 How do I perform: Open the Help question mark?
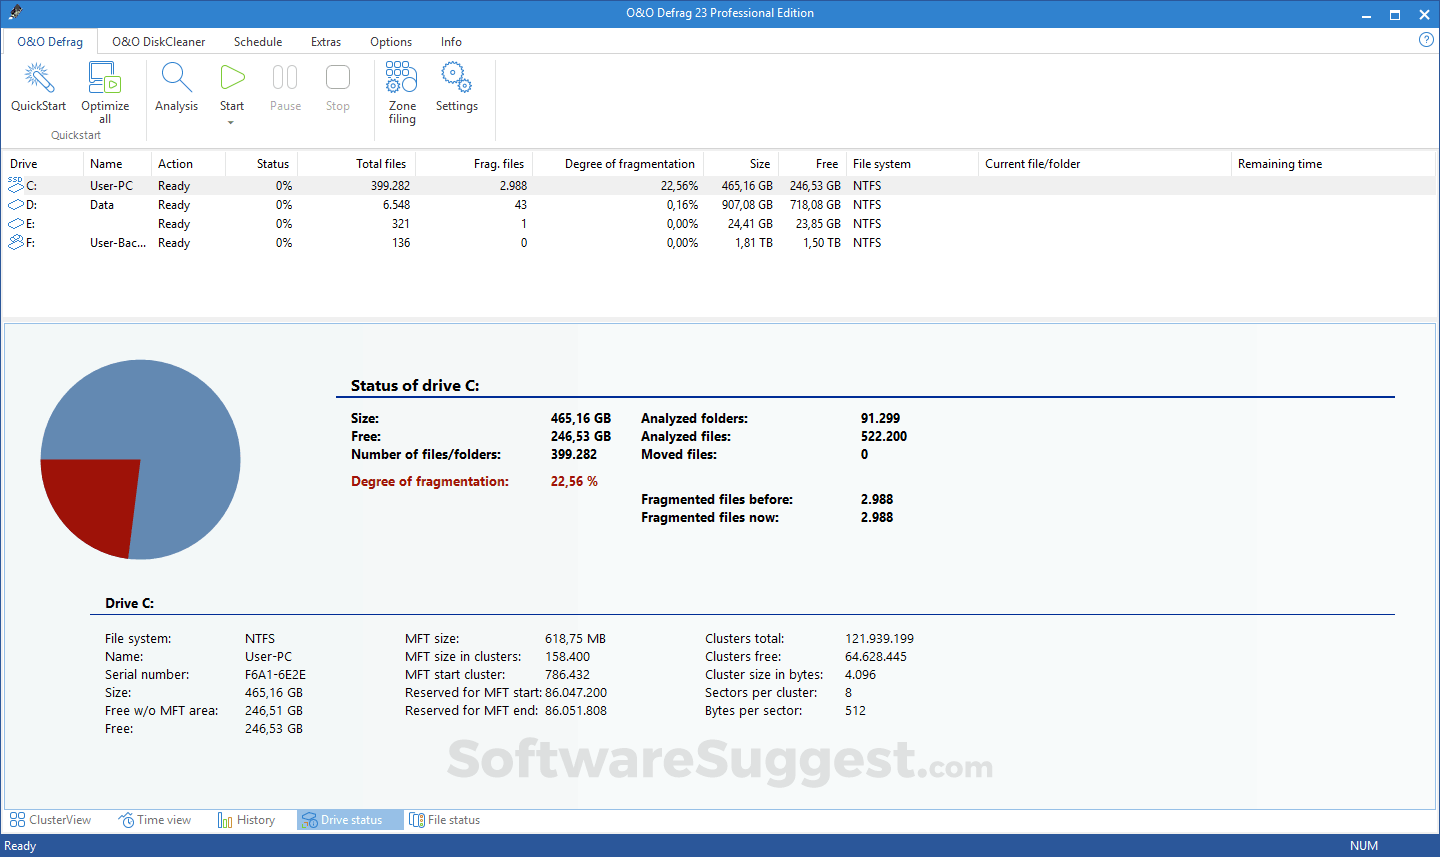pyautogui.click(x=1426, y=40)
